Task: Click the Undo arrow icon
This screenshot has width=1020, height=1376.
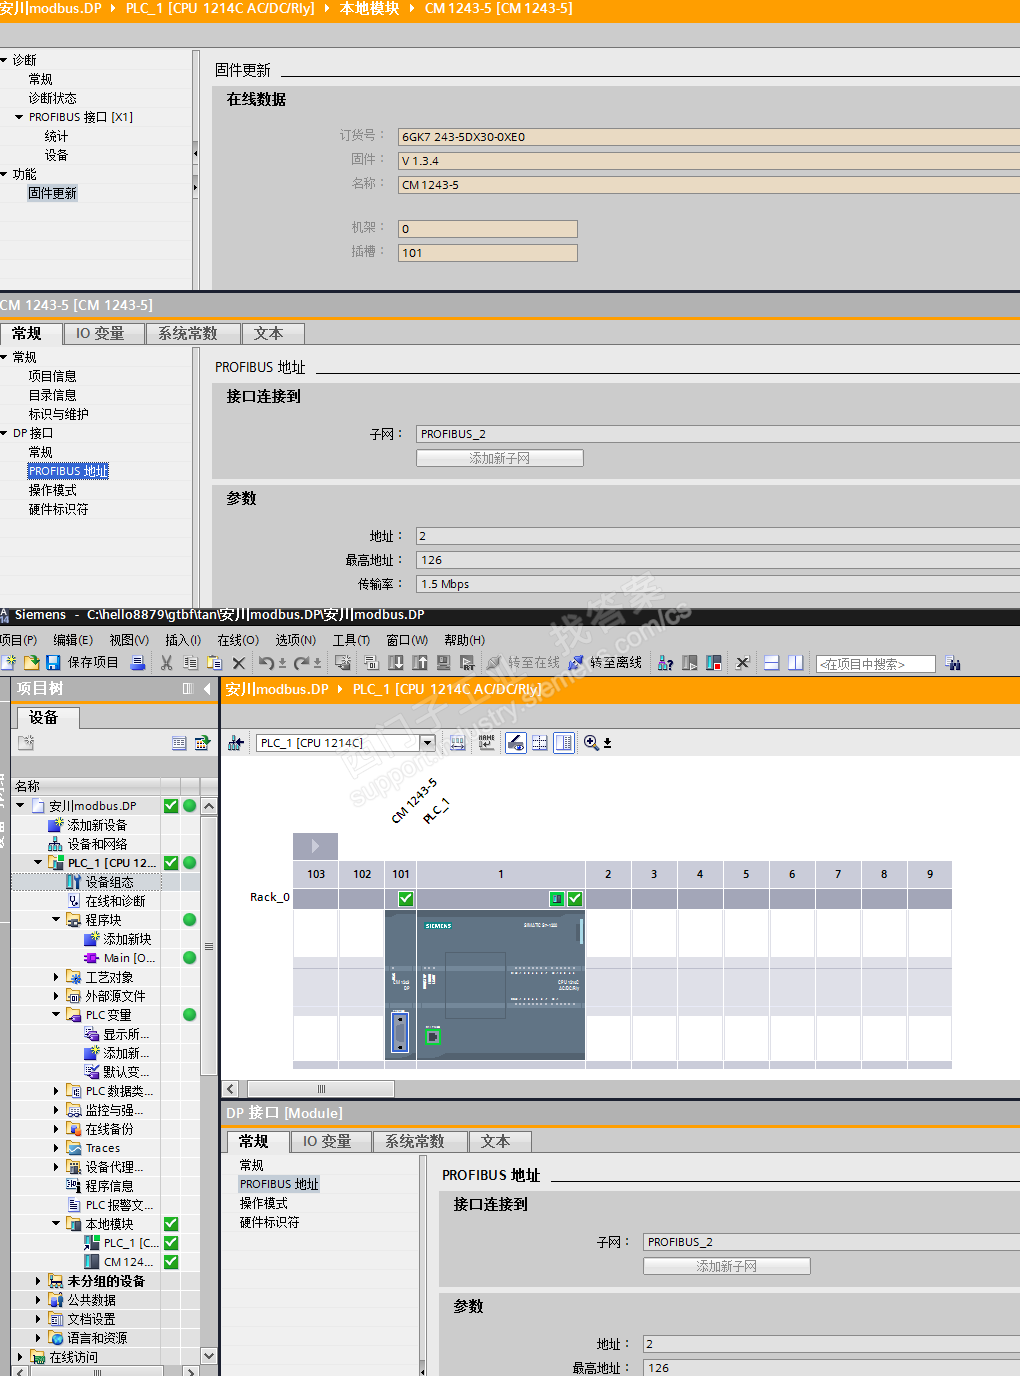Action: (x=266, y=662)
